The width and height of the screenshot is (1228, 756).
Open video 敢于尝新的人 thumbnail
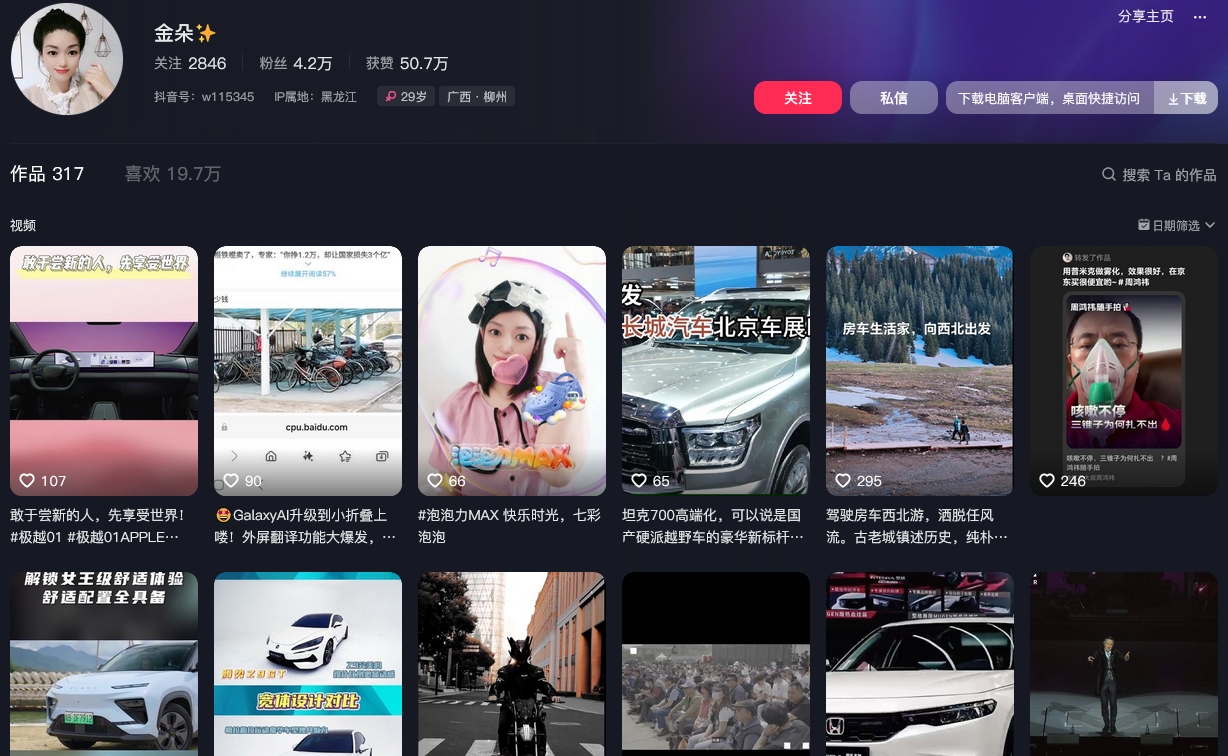(104, 371)
